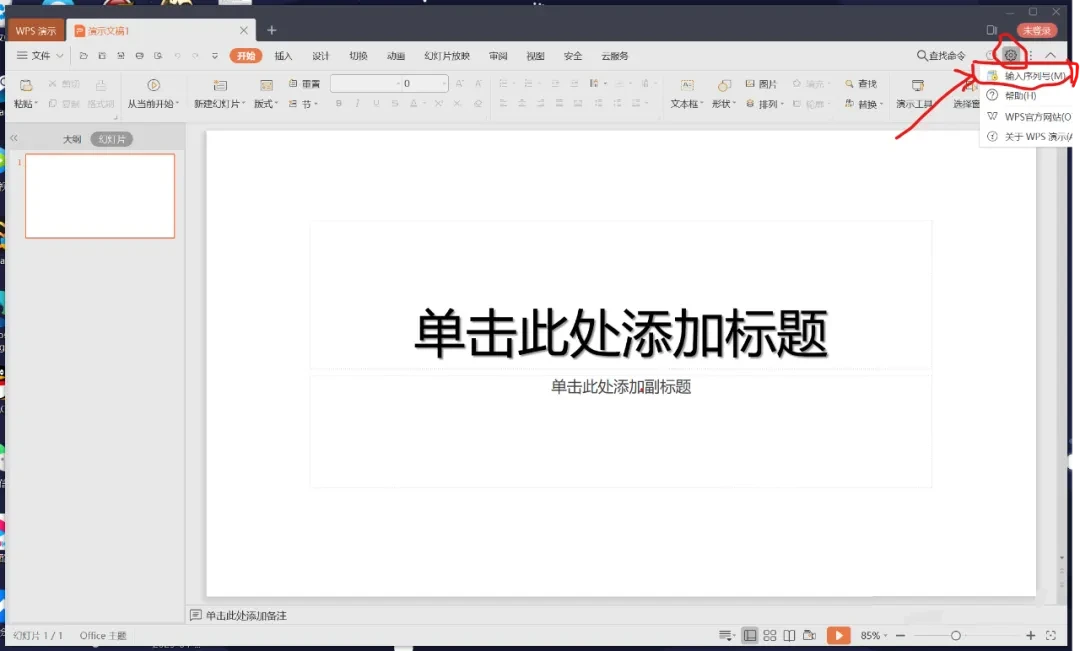Open 帮助(H) from the settings menu

click(1020, 96)
